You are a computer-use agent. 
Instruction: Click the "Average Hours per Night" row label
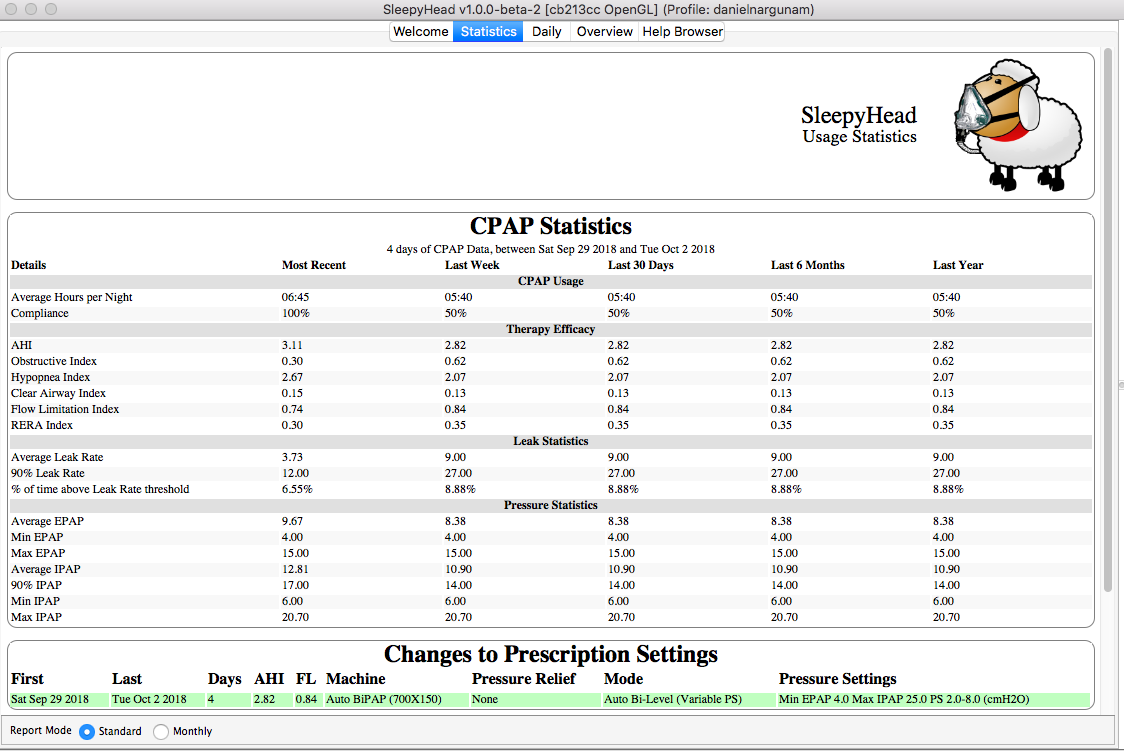72,297
